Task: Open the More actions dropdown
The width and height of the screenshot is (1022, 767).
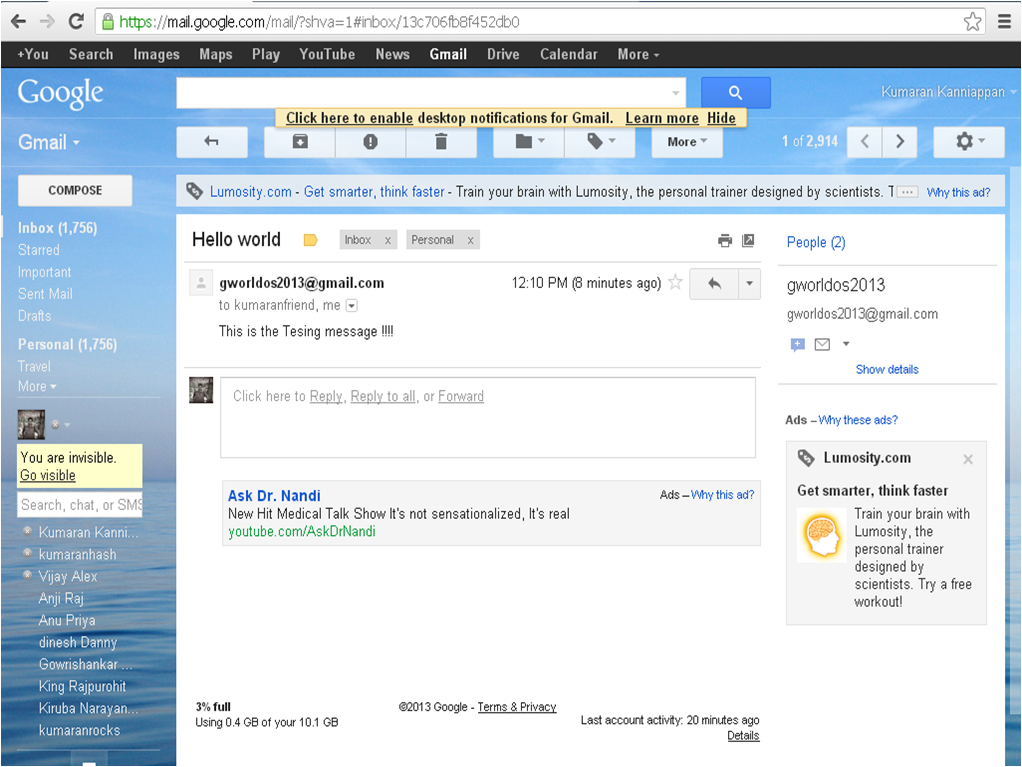Action: click(687, 141)
